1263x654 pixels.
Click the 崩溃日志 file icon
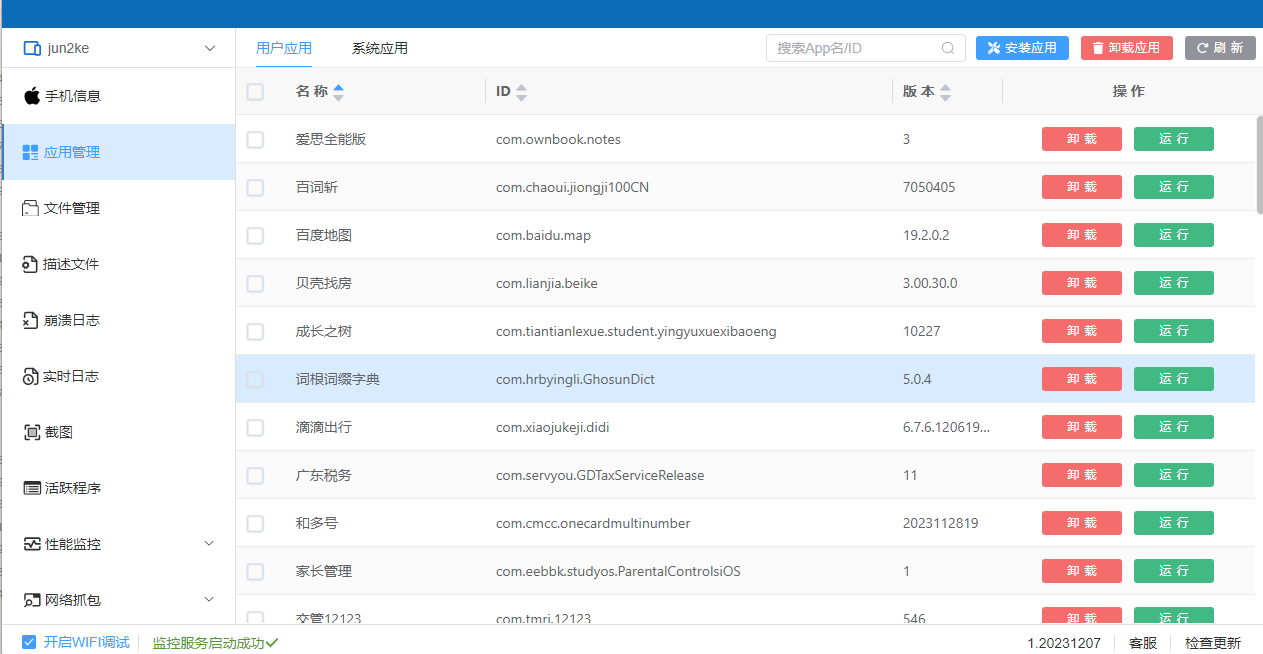[x=31, y=320]
